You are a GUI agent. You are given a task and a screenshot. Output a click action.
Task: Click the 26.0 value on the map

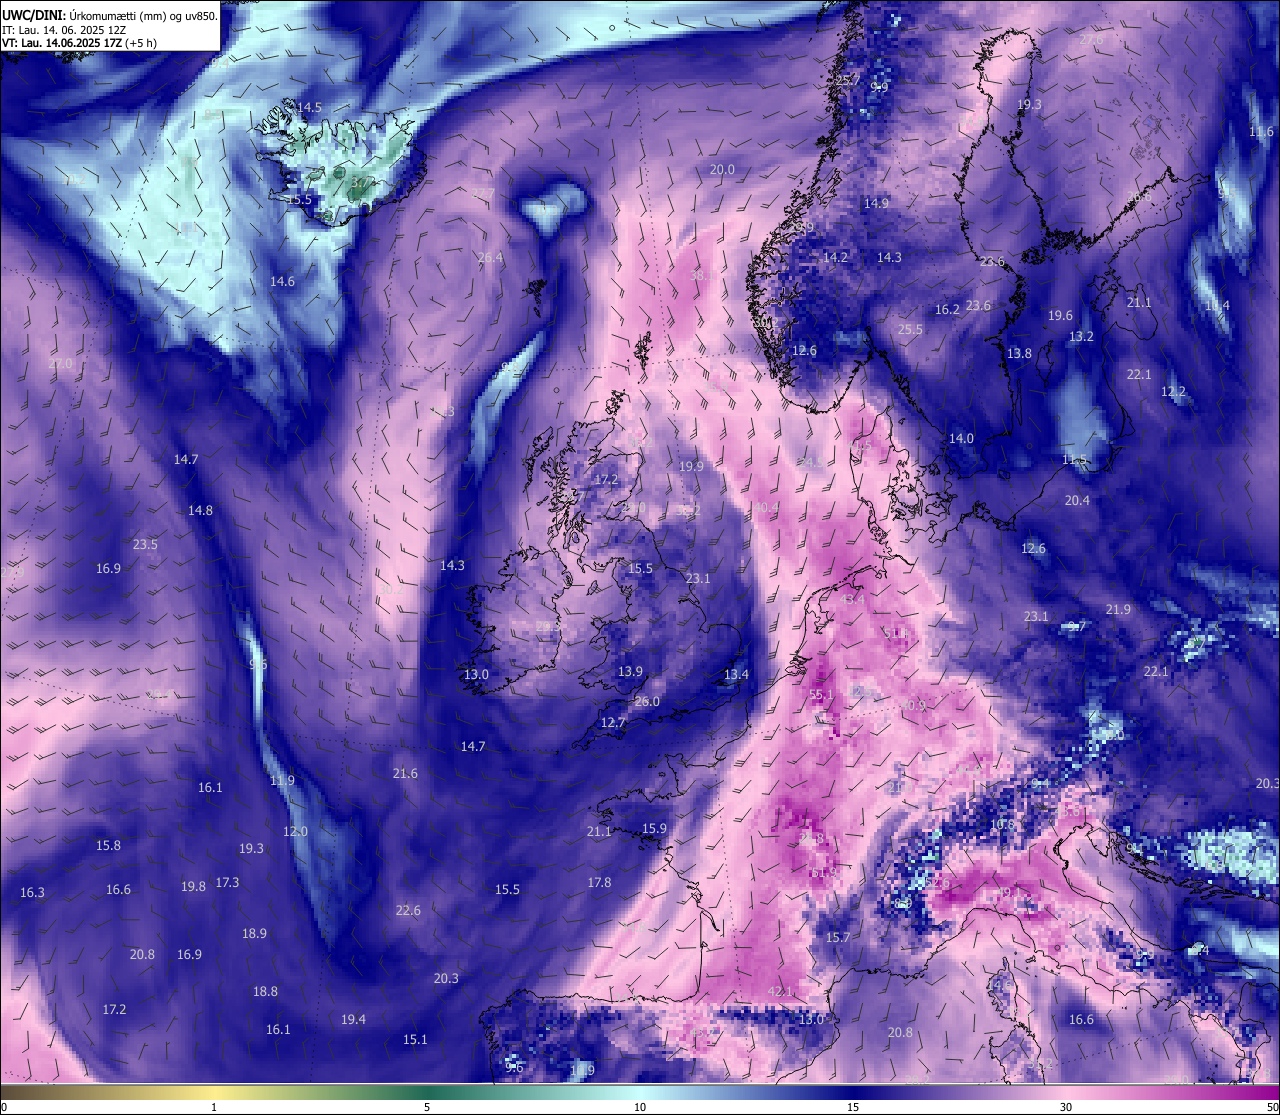pyautogui.click(x=647, y=702)
